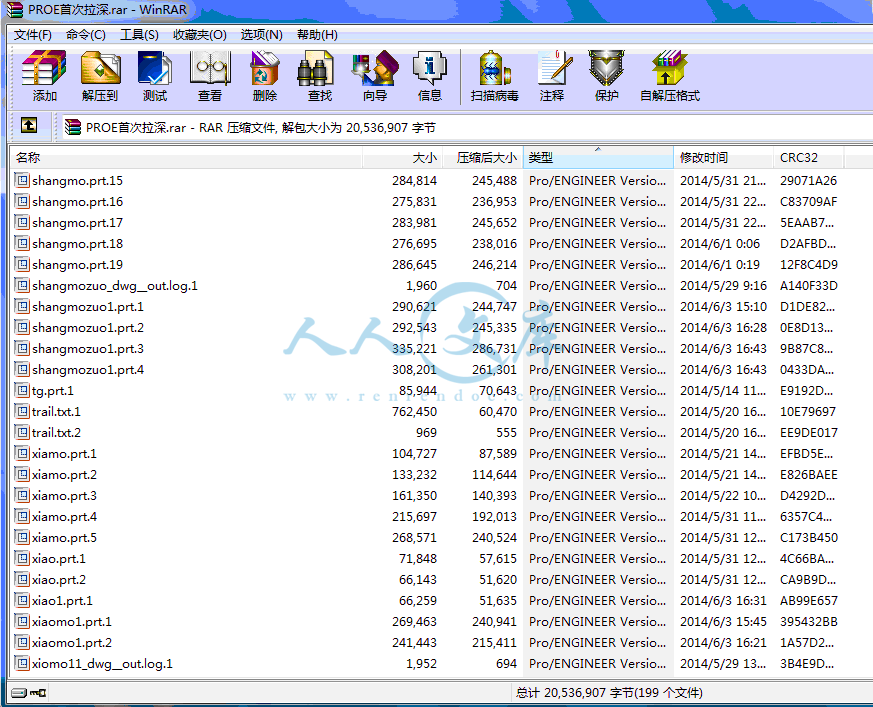Click the WinRAR title bar icon

[14, 9]
